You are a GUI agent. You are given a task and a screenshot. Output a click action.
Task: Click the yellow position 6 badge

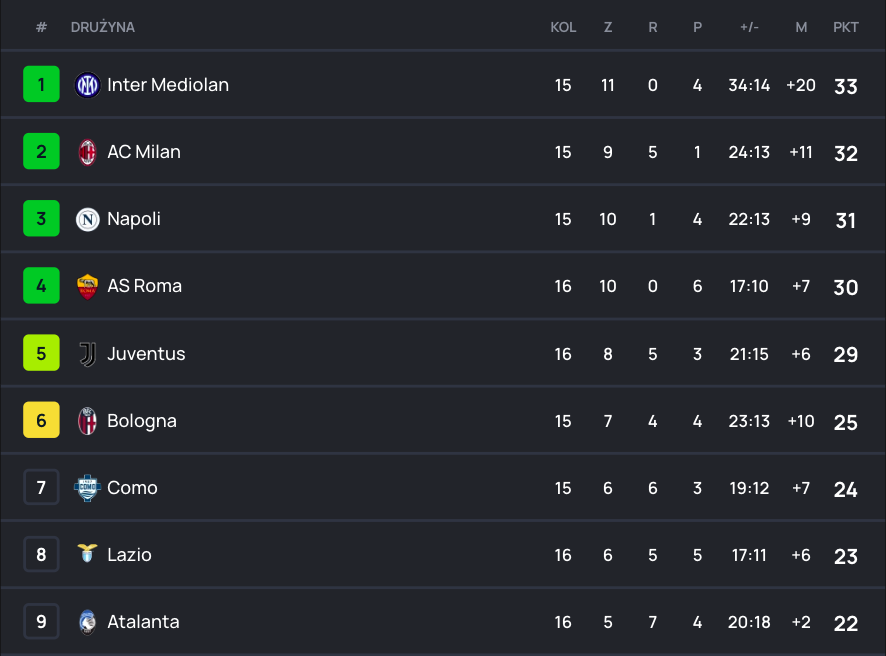41,420
